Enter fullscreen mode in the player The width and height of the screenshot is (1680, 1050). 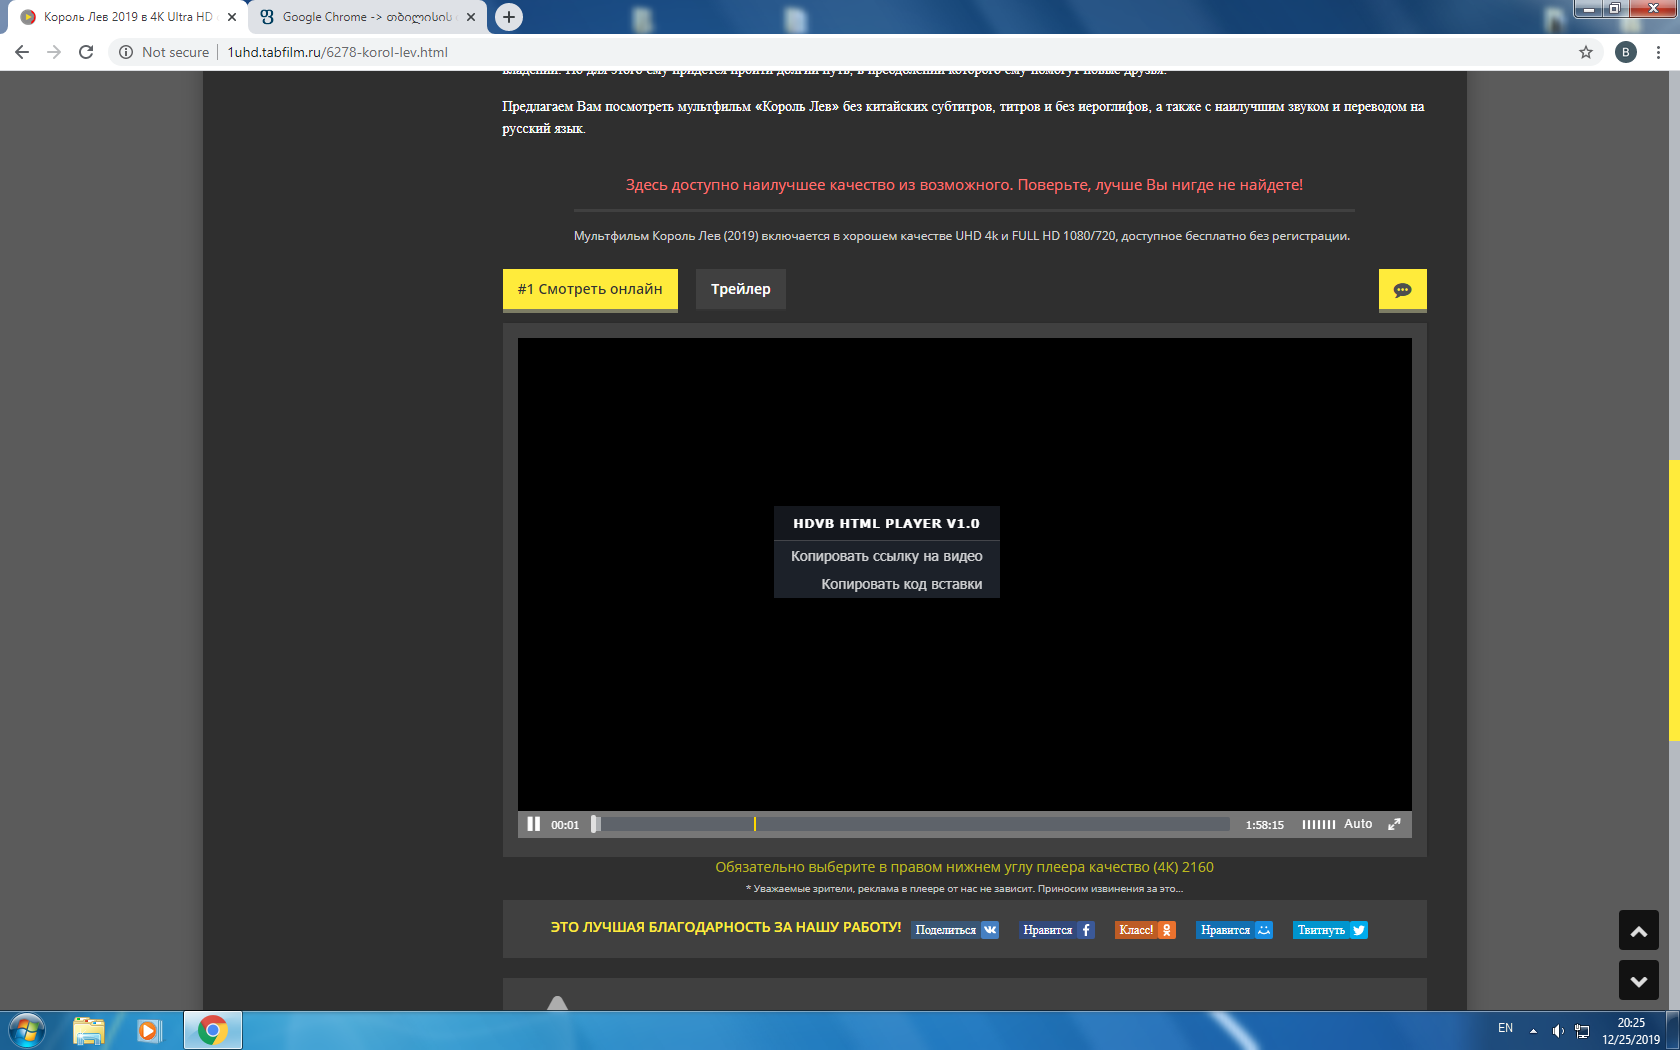pyautogui.click(x=1394, y=824)
